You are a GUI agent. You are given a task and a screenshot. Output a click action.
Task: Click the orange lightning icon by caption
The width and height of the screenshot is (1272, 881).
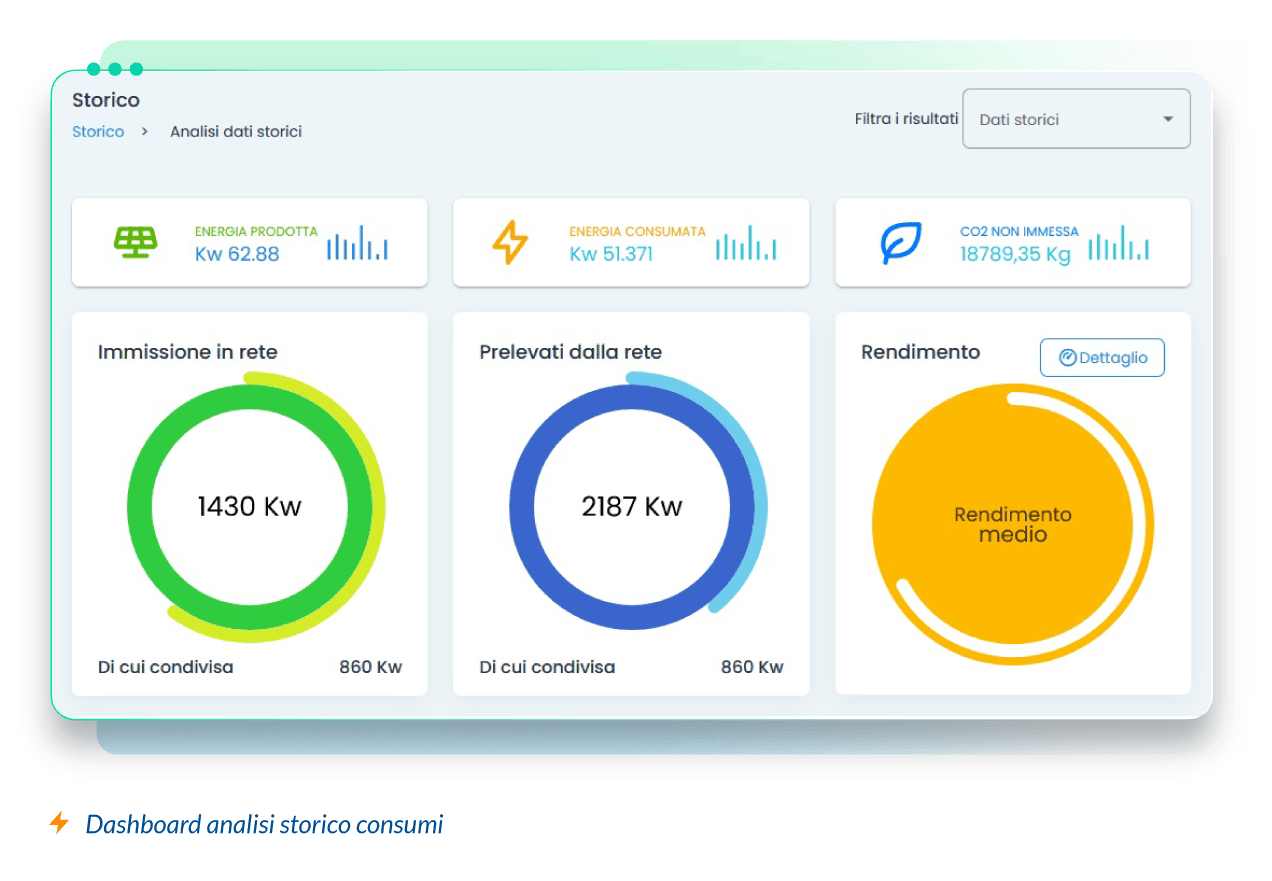pyautogui.click(x=60, y=823)
